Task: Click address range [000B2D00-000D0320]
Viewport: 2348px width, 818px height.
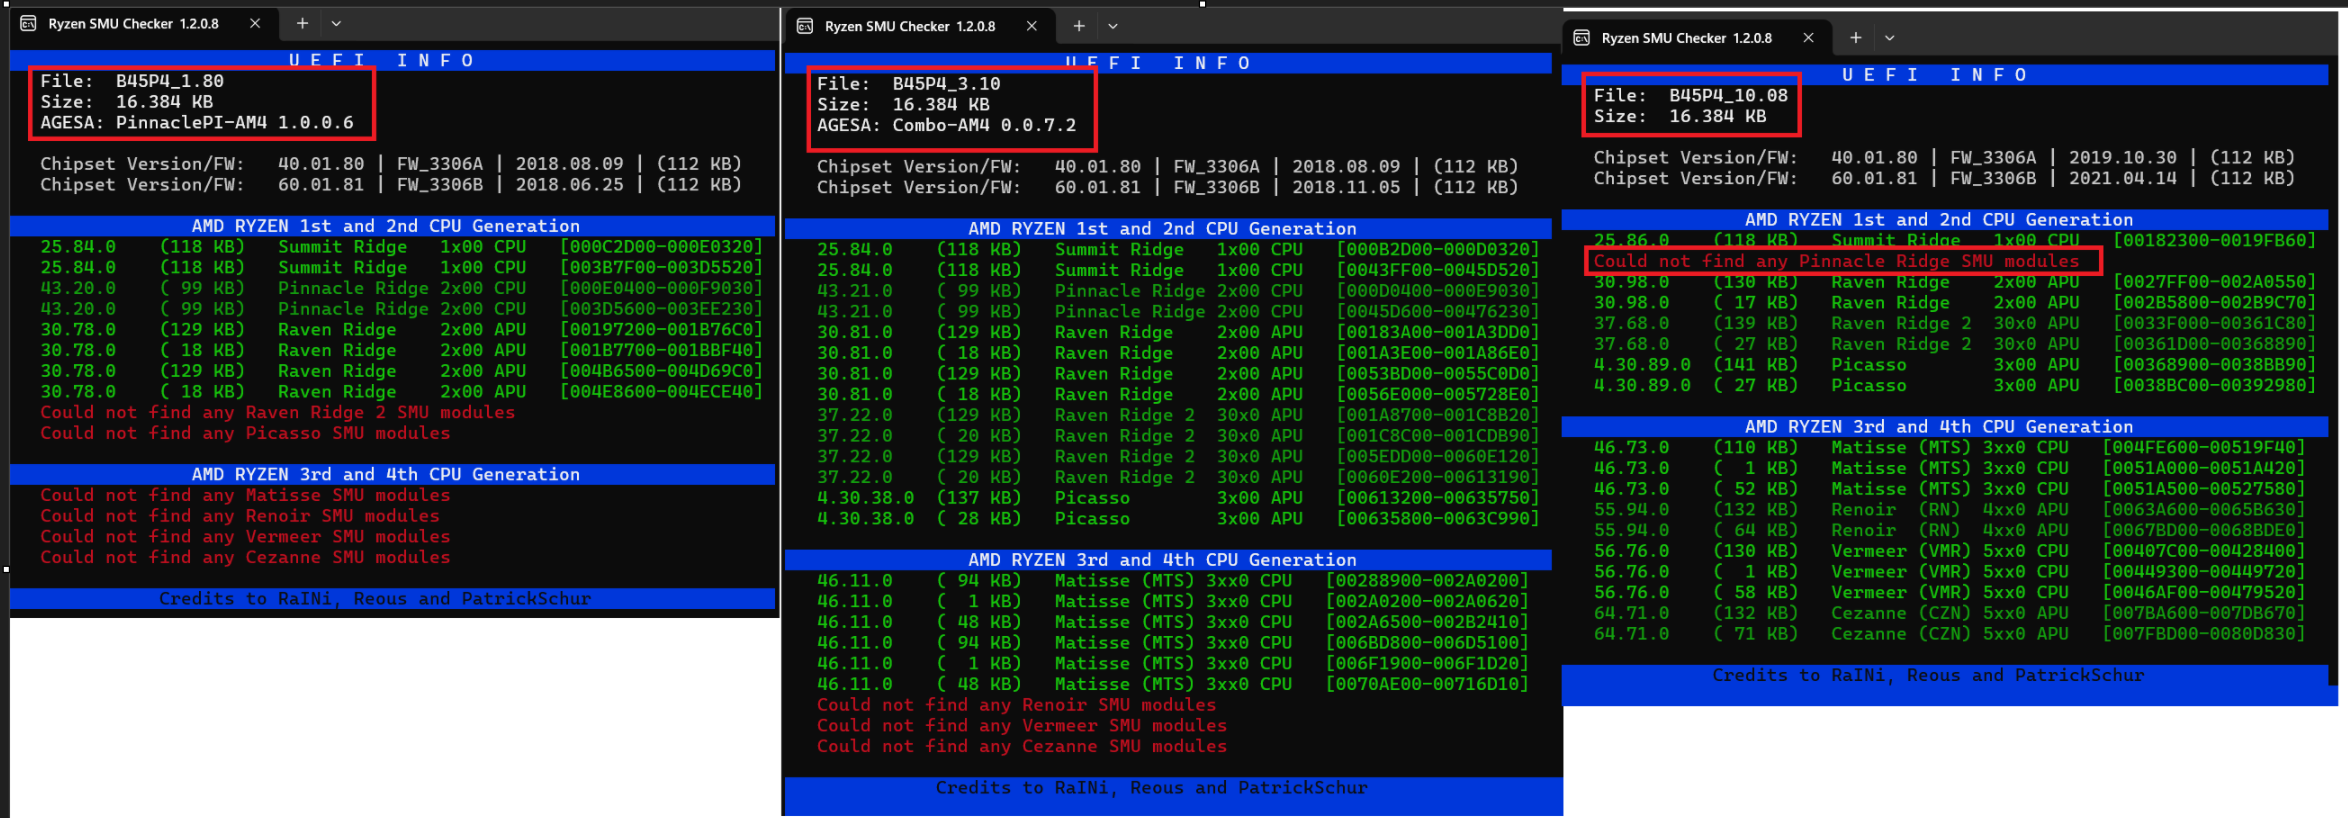Action: coord(1438,250)
